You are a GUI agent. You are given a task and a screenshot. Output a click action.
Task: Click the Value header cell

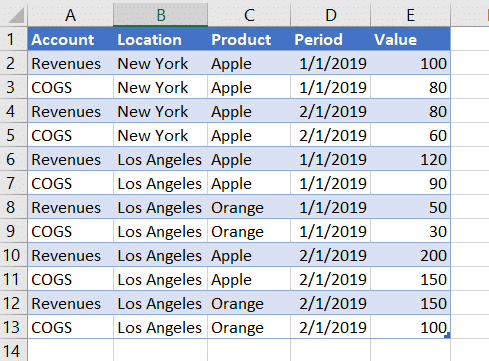[410, 39]
